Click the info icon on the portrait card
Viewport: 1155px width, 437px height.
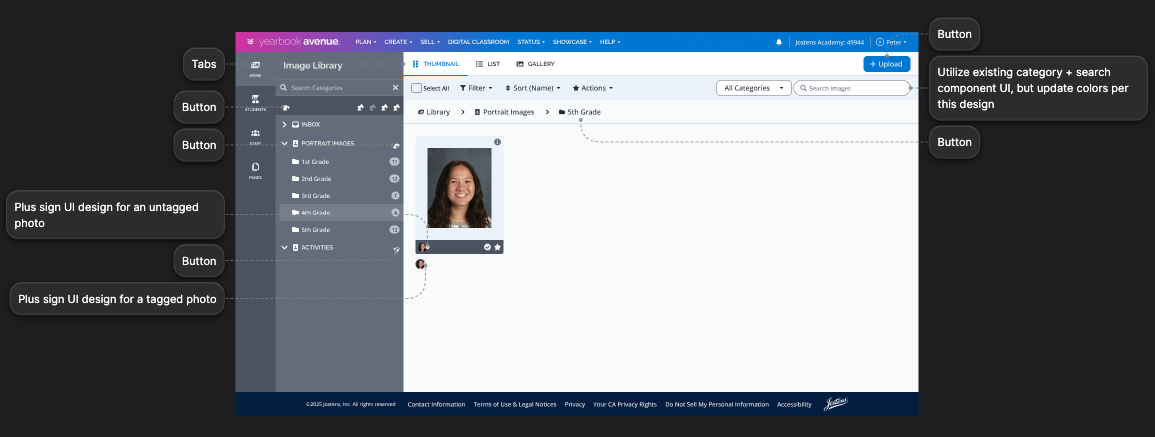click(x=497, y=141)
